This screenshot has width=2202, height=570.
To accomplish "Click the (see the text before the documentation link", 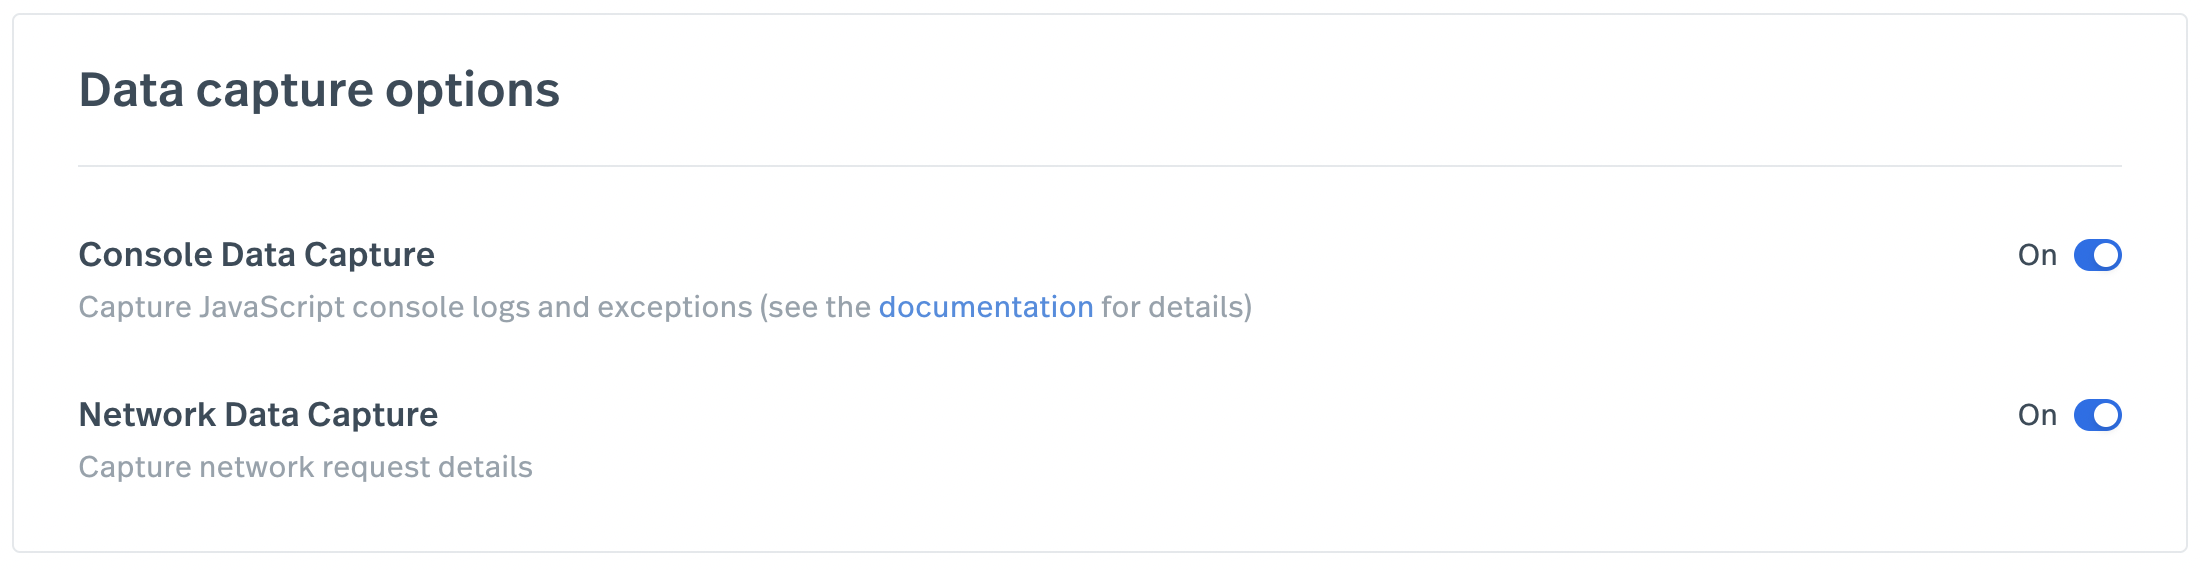I will click(x=816, y=307).
